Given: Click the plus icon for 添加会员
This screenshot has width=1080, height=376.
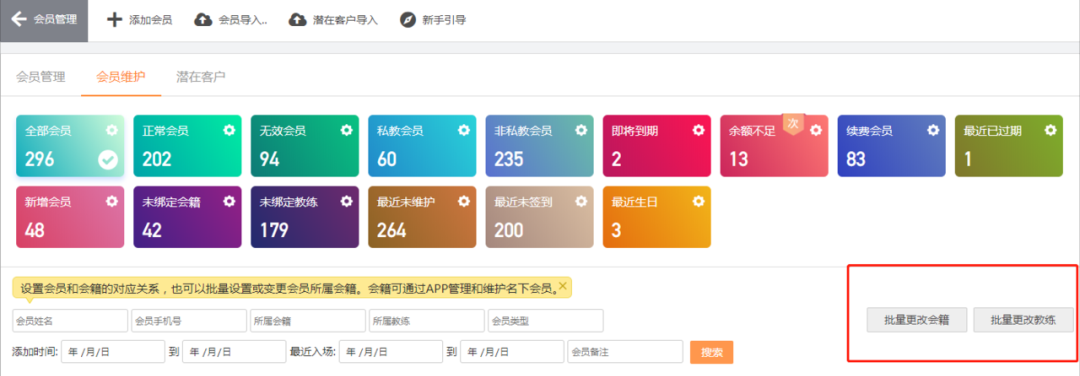Looking at the screenshot, I should coord(114,20).
